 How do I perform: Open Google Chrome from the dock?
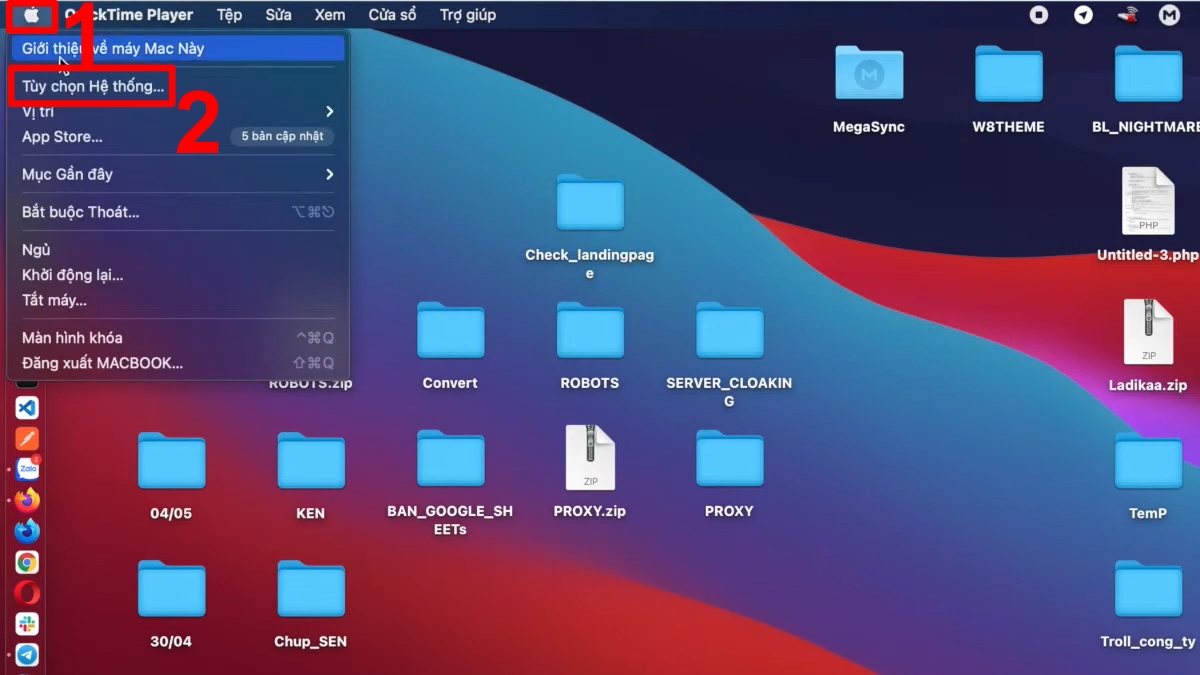click(27, 563)
